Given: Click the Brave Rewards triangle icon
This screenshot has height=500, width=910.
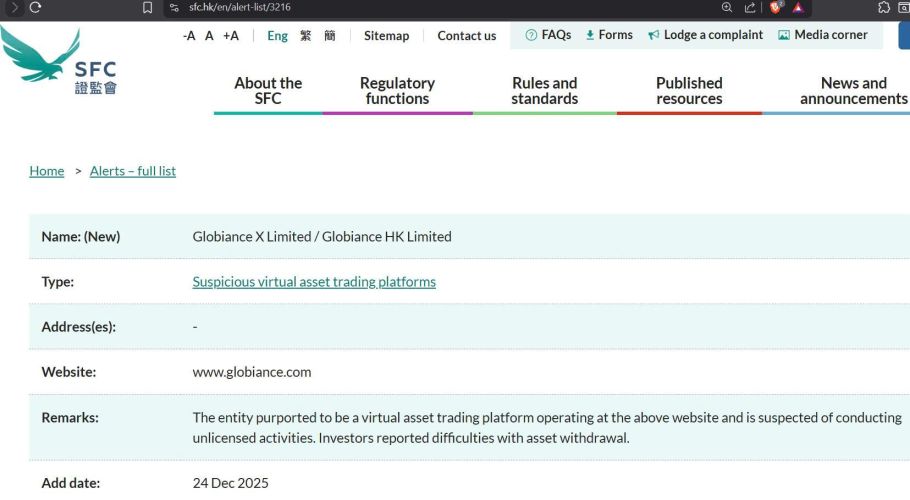Looking at the screenshot, I should point(798,7).
